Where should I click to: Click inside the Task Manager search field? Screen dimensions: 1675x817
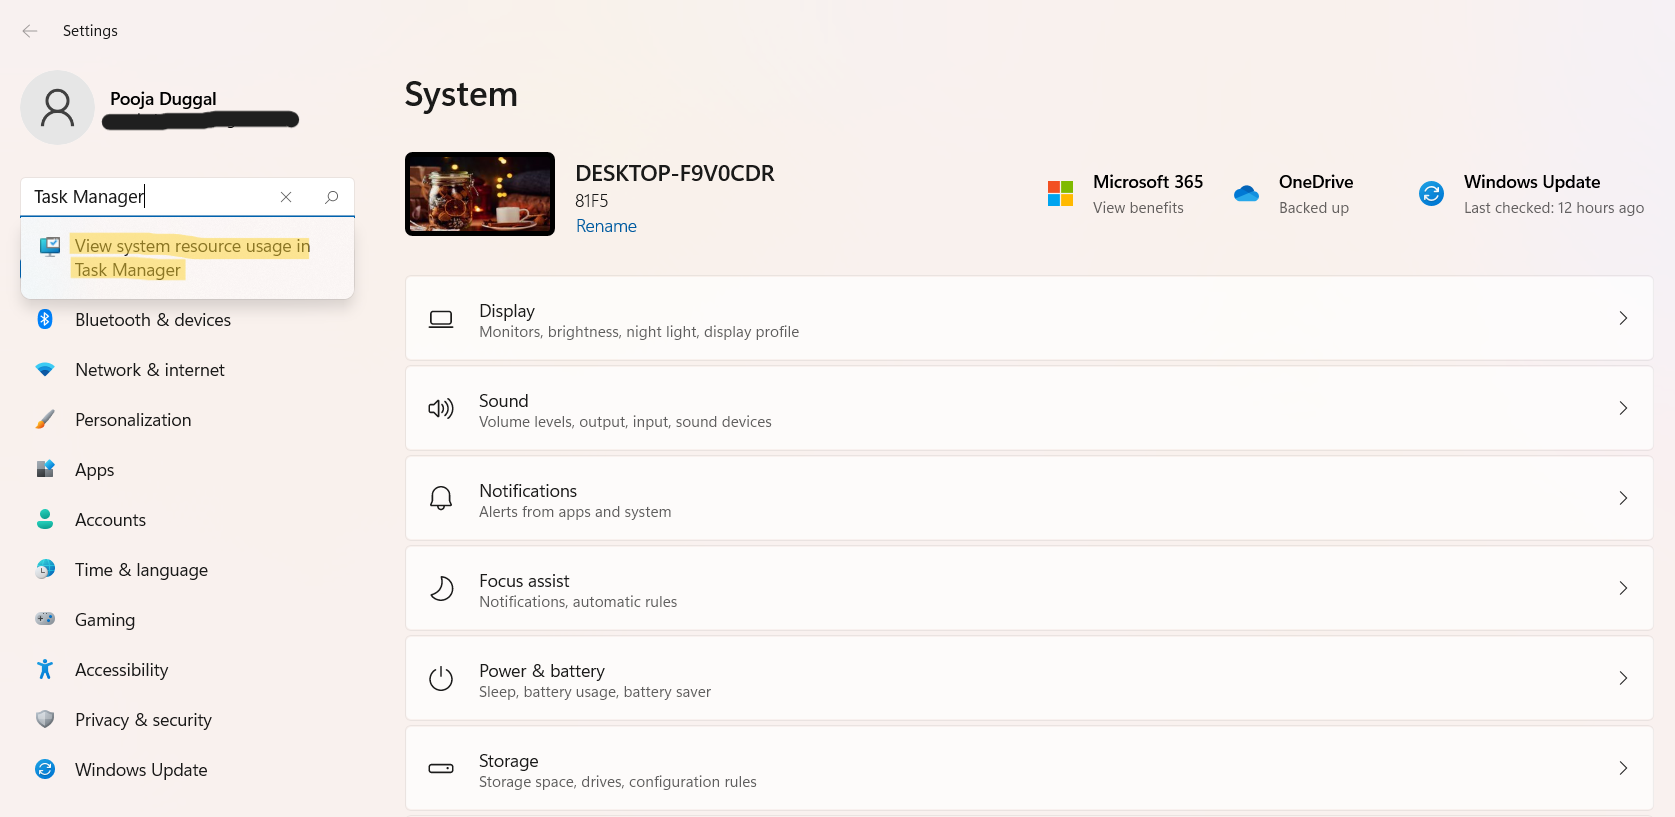pos(150,197)
